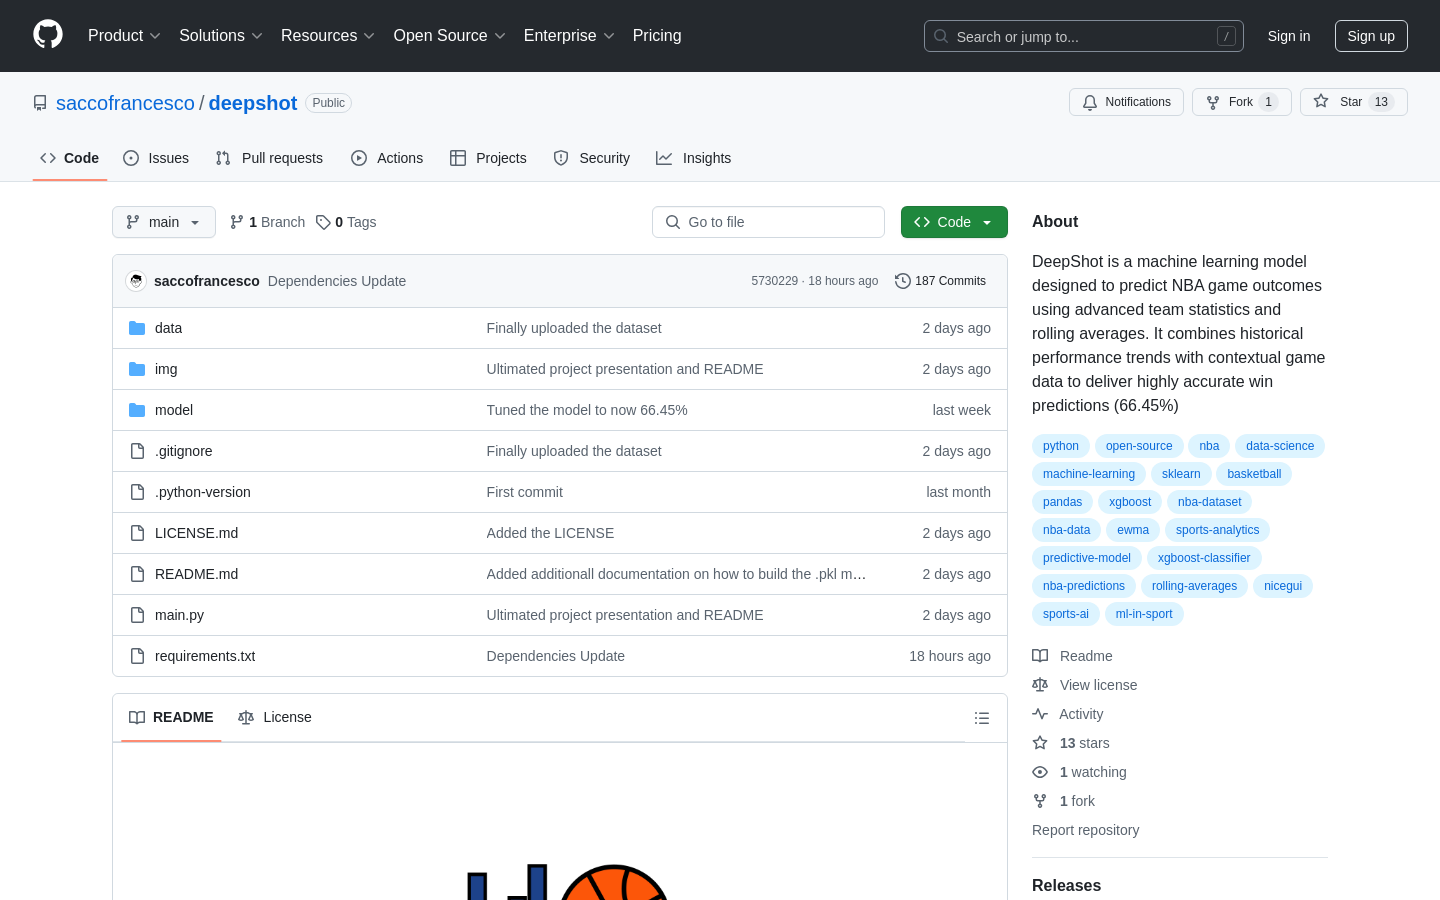Open the Insights tab
1440x900 pixels.
(693, 158)
